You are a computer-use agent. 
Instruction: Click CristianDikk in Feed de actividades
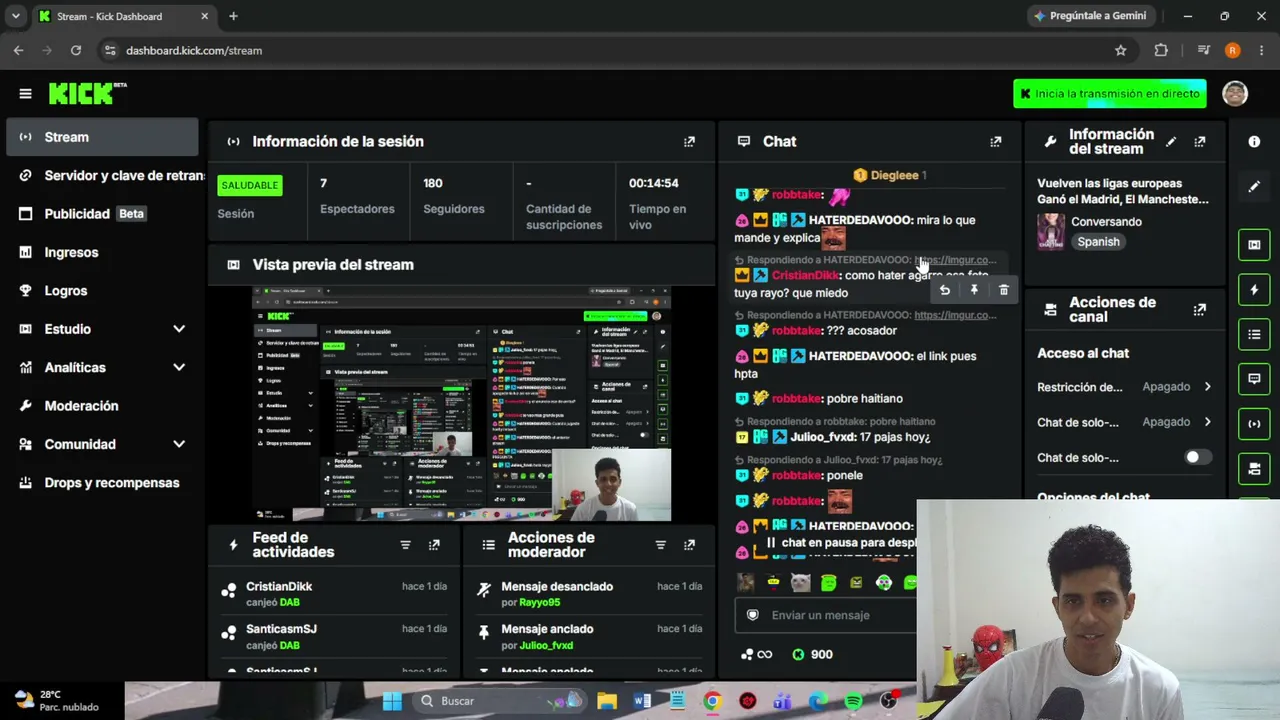279,587
